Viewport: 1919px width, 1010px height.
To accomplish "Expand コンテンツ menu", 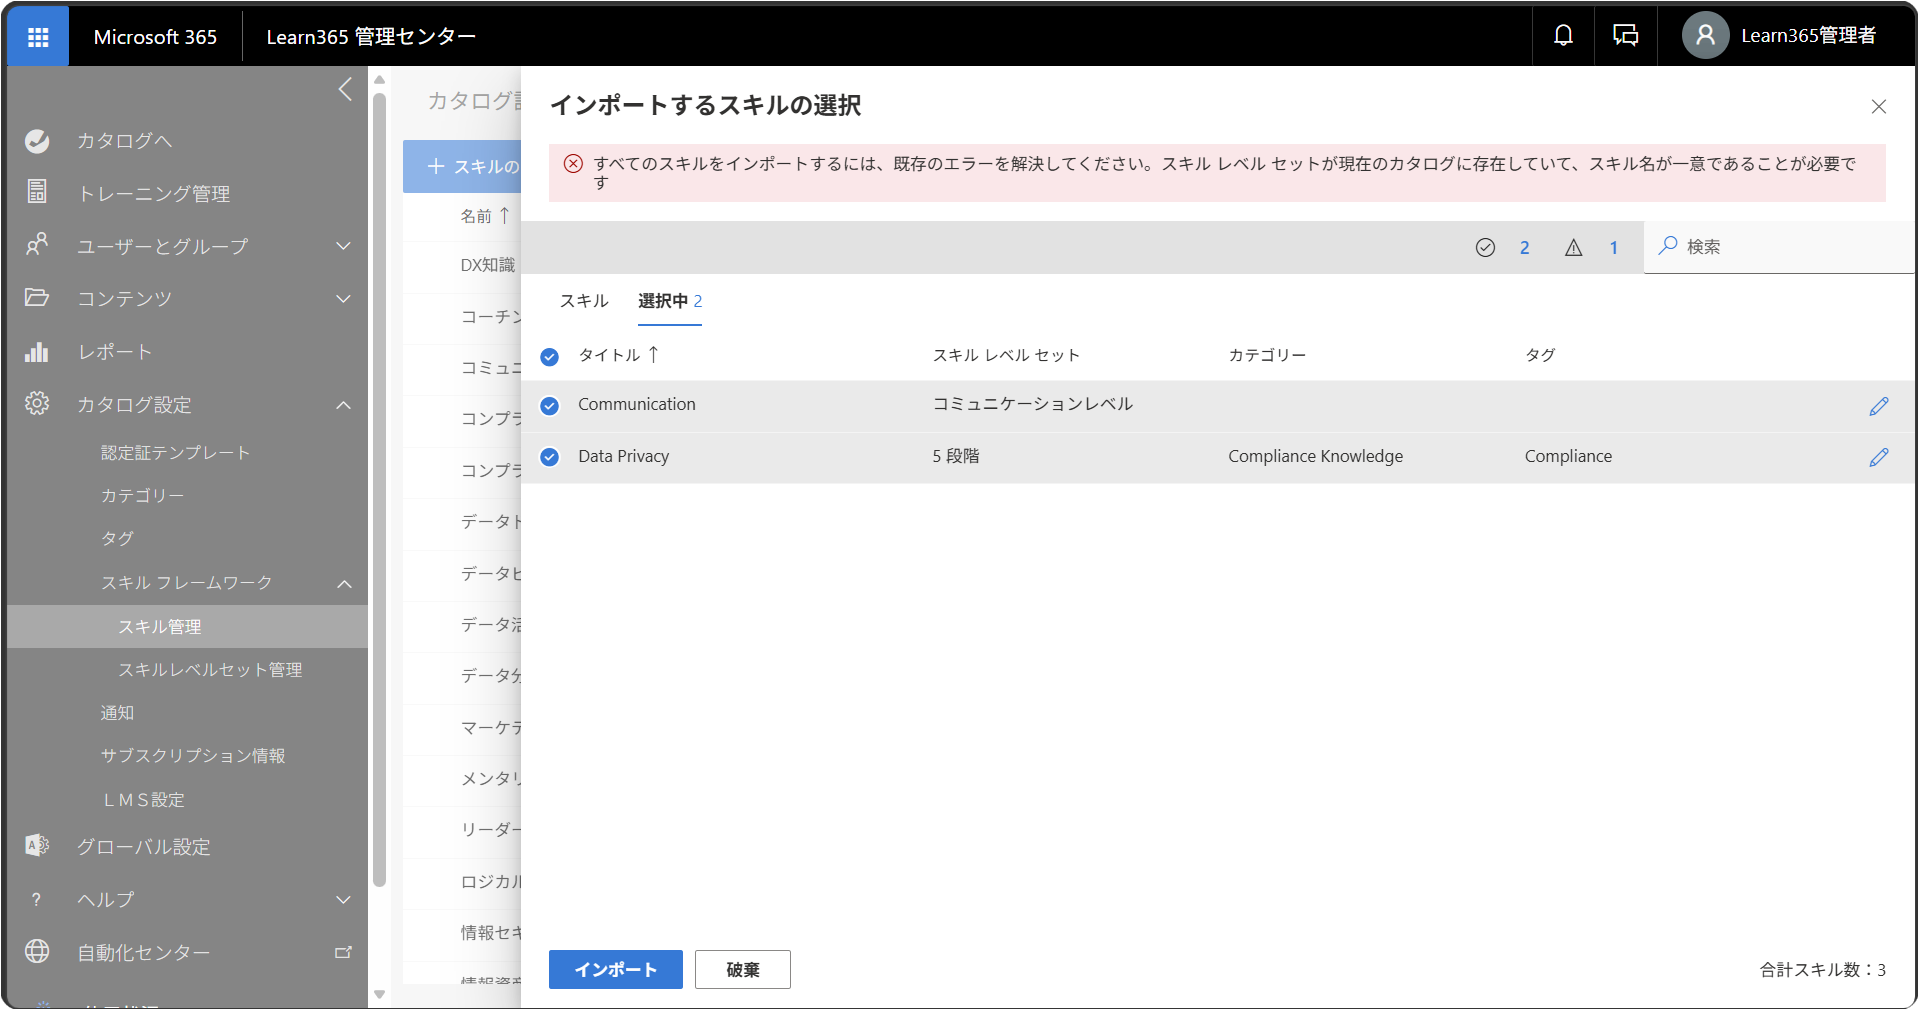I will pyautogui.click(x=343, y=299).
